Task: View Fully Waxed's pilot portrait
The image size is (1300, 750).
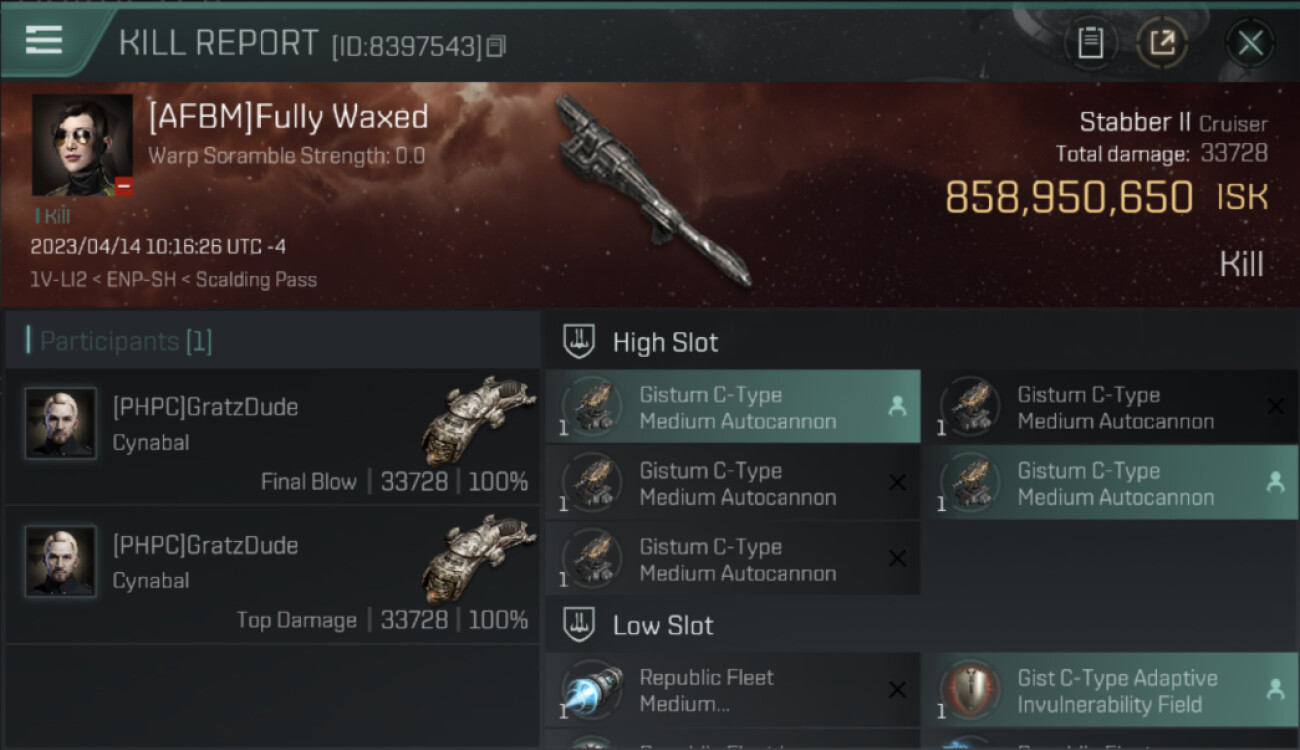Action: [x=82, y=145]
